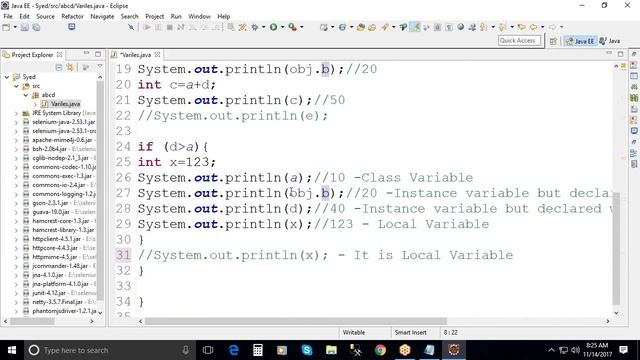Open the New wizard dropdown arrow
The width and height of the screenshot is (640, 360).
coord(15,27)
